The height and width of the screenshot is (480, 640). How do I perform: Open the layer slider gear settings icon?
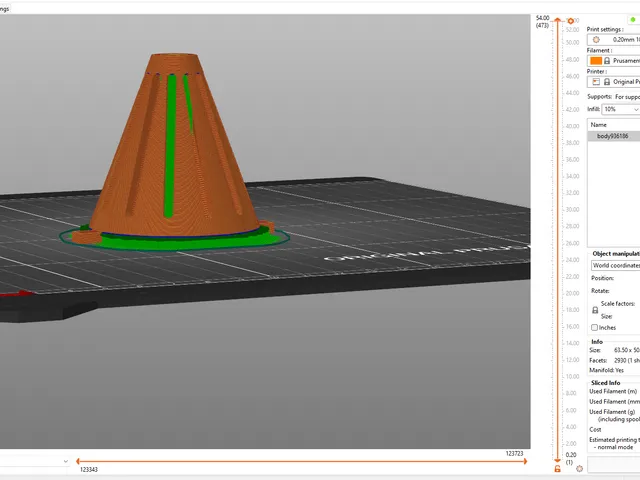click(580, 469)
